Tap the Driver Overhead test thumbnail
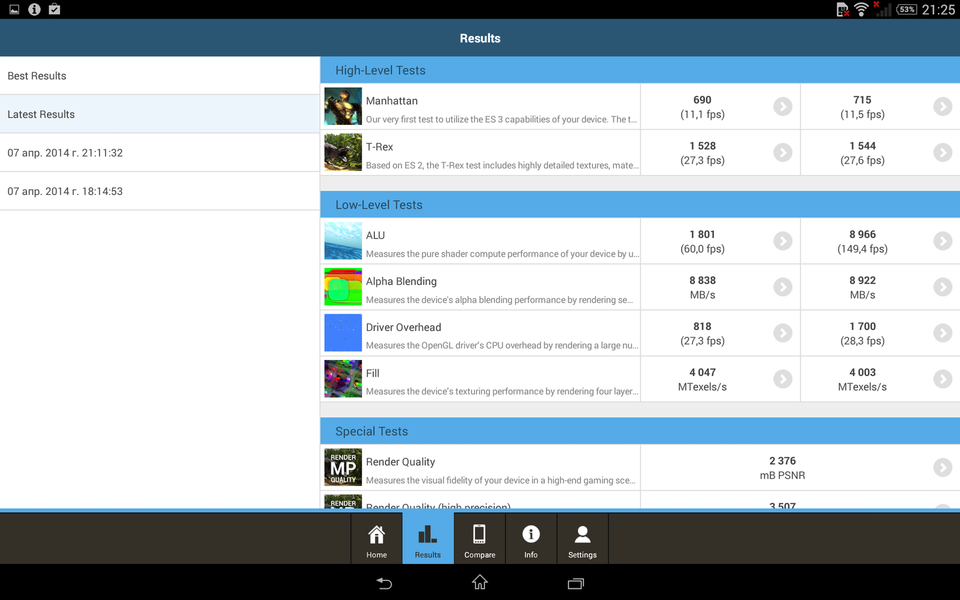This screenshot has height=600, width=960. (x=343, y=333)
